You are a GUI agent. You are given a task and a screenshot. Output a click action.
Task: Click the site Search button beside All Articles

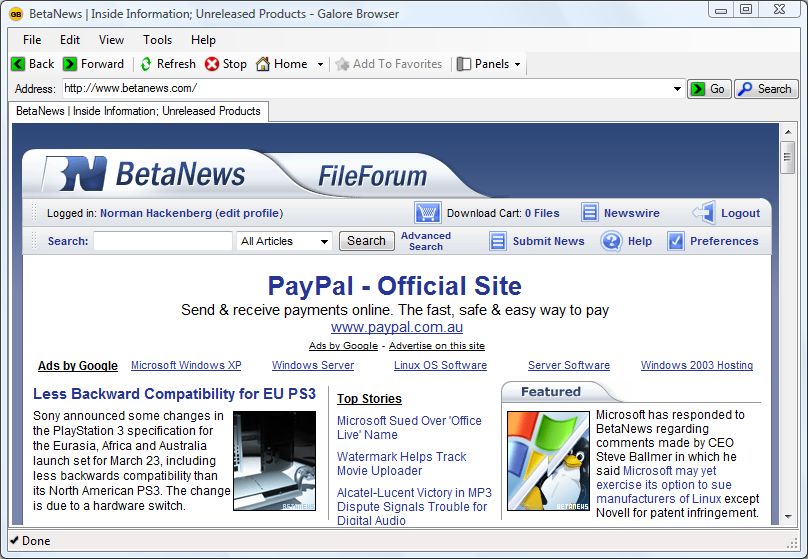pyautogui.click(x=366, y=241)
